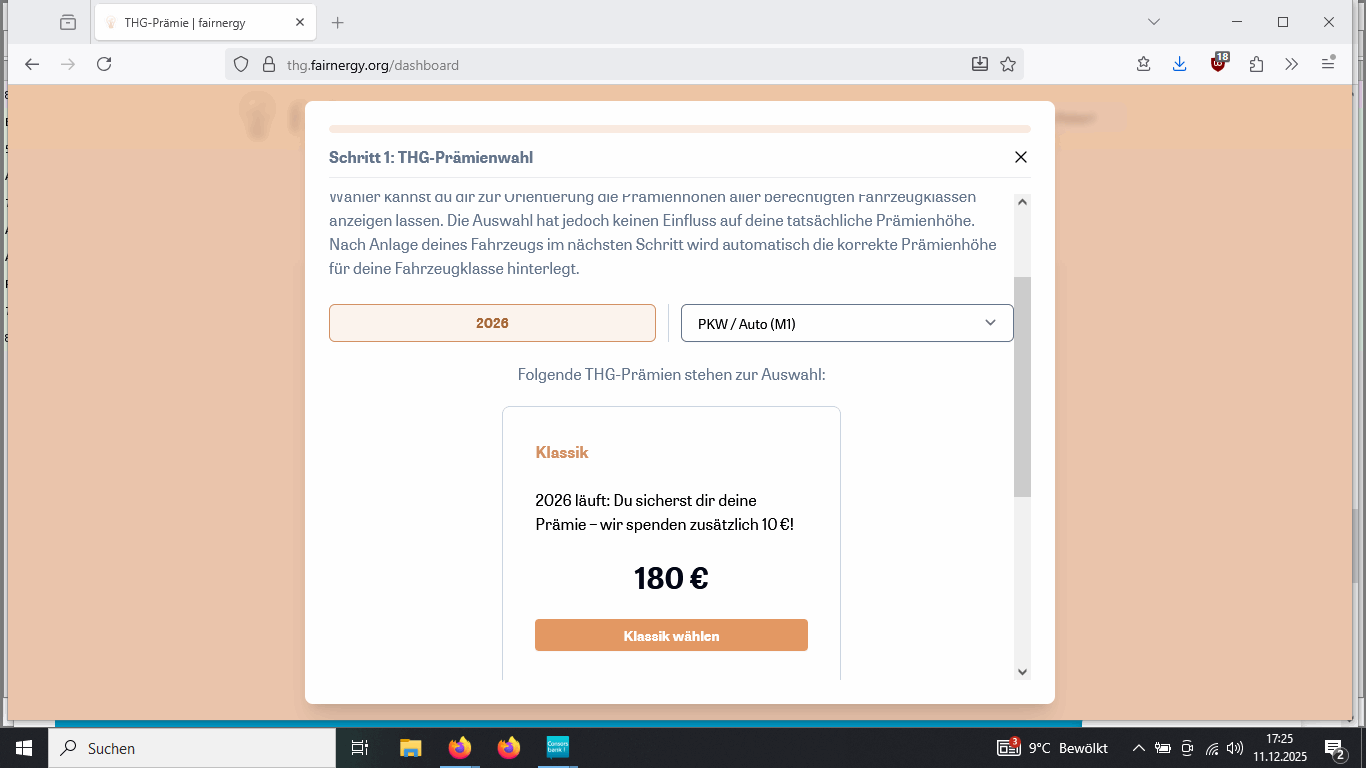Screen dimensions: 1366x768
Task: Click the dialog scrollbar up arrow
Action: (1022, 202)
